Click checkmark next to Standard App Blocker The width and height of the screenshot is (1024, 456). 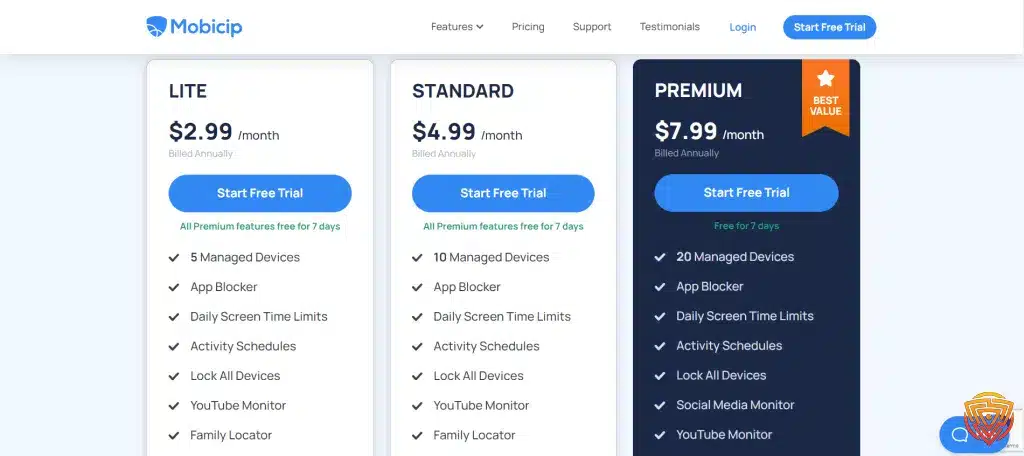pos(417,287)
